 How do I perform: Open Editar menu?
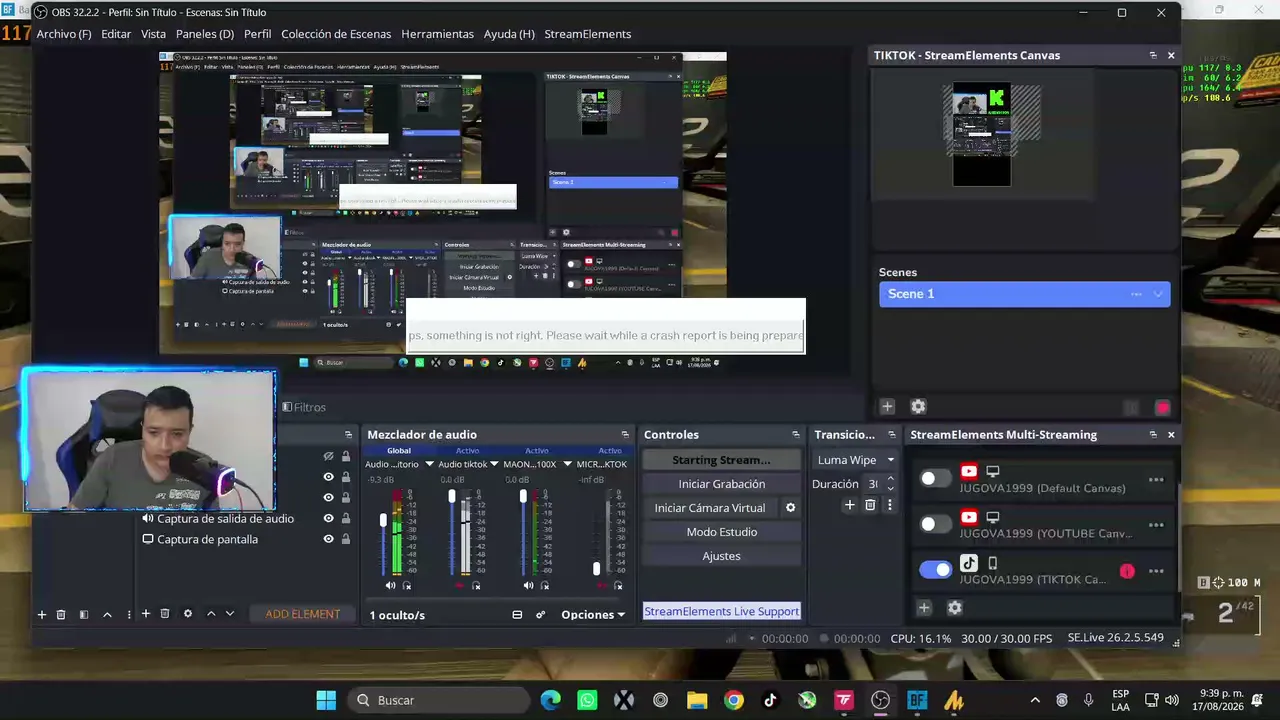pyautogui.click(x=116, y=34)
